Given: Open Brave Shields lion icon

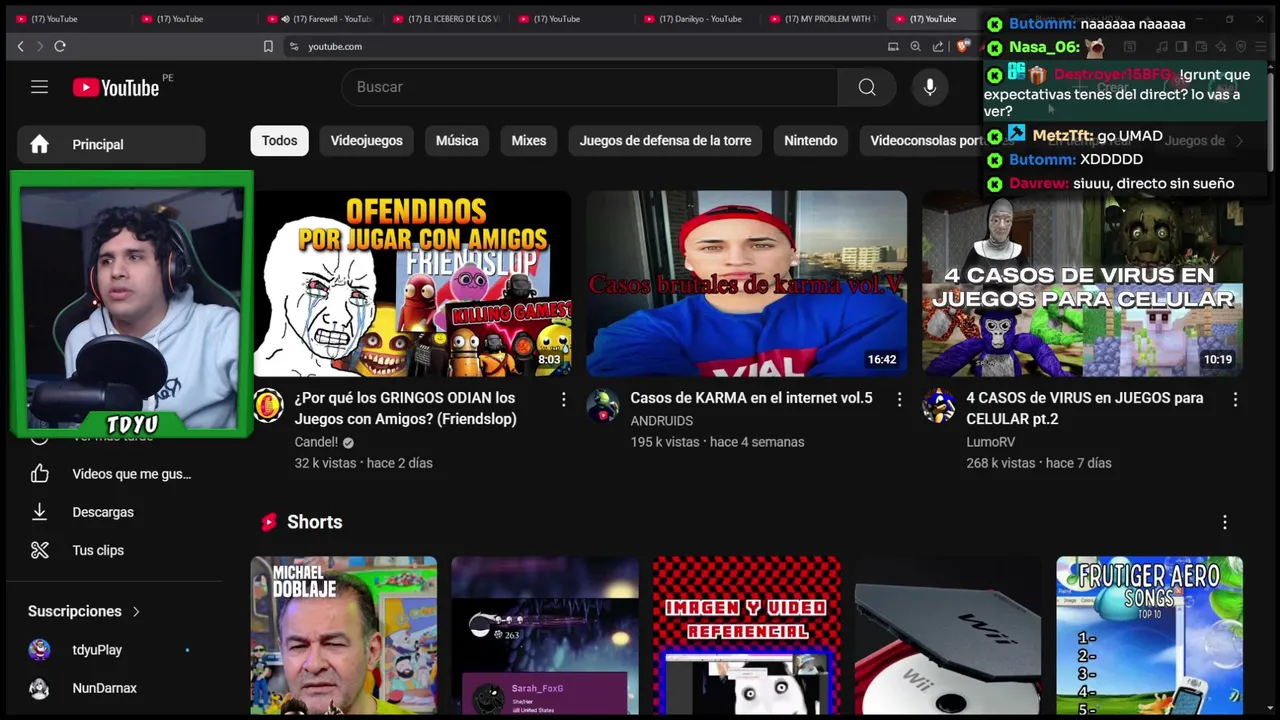Looking at the screenshot, I should pyautogui.click(x=963, y=46).
